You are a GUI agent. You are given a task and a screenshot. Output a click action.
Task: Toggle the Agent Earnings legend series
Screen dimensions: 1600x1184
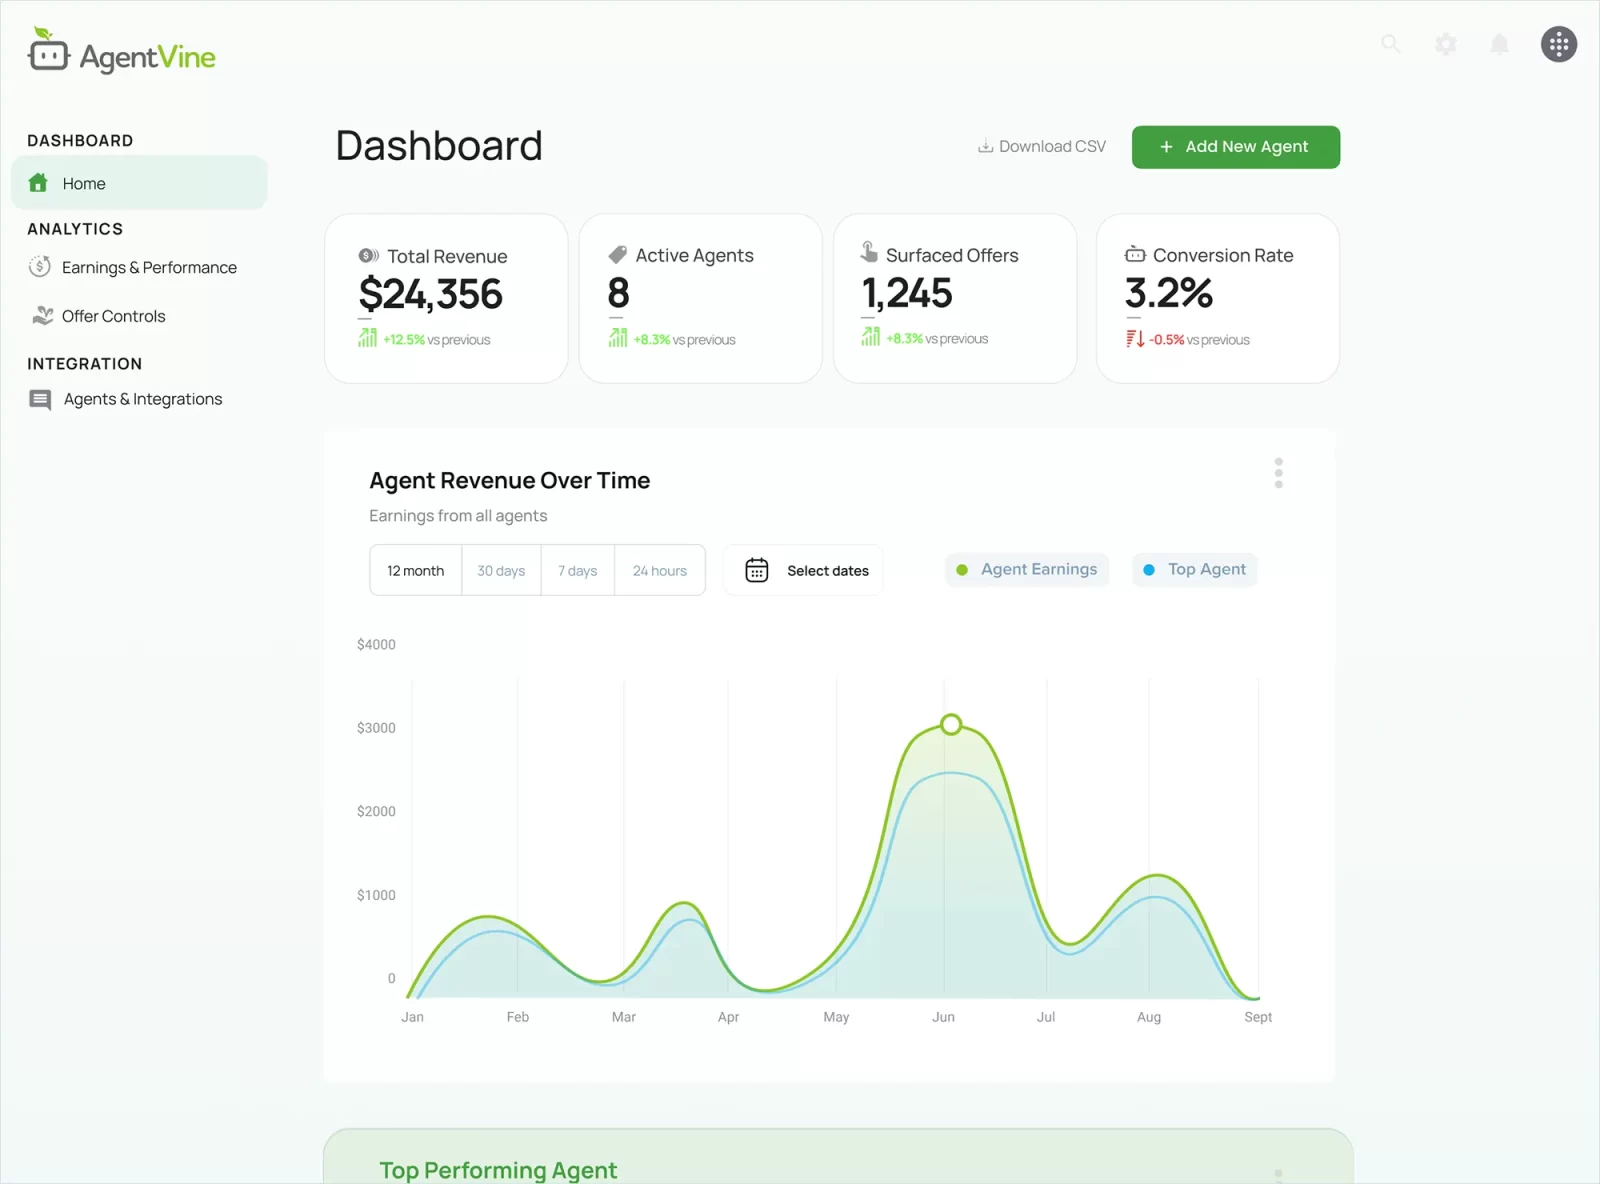click(1027, 570)
